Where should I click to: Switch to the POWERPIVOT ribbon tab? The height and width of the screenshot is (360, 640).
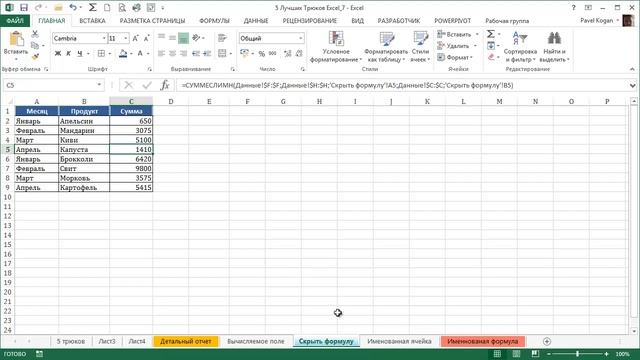(452, 20)
